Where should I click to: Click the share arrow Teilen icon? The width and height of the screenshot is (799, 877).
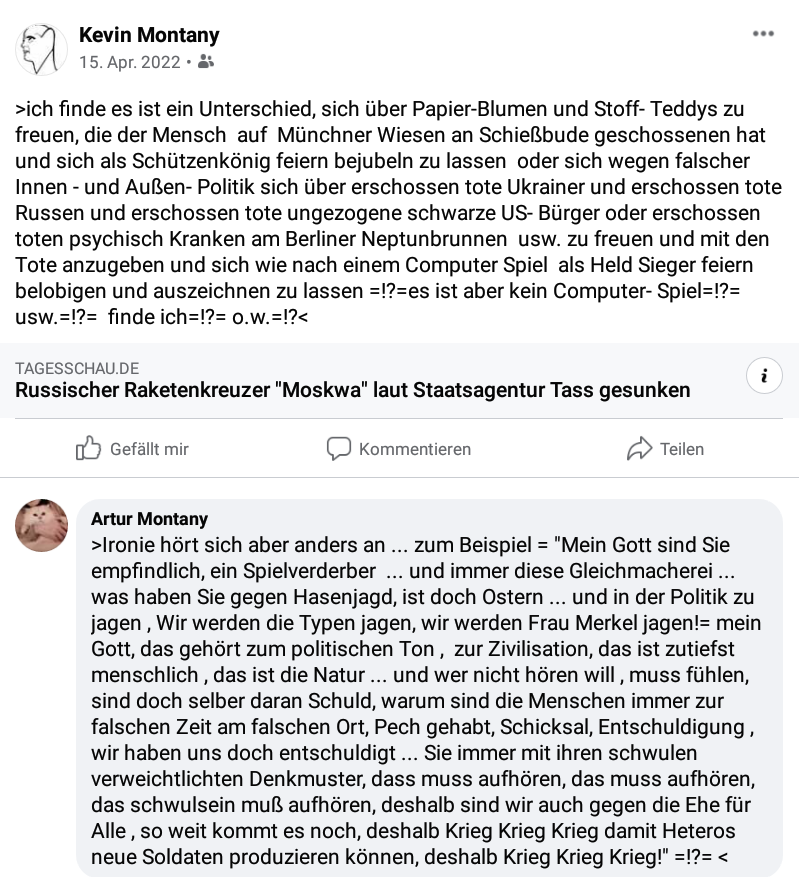pos(640,449)
